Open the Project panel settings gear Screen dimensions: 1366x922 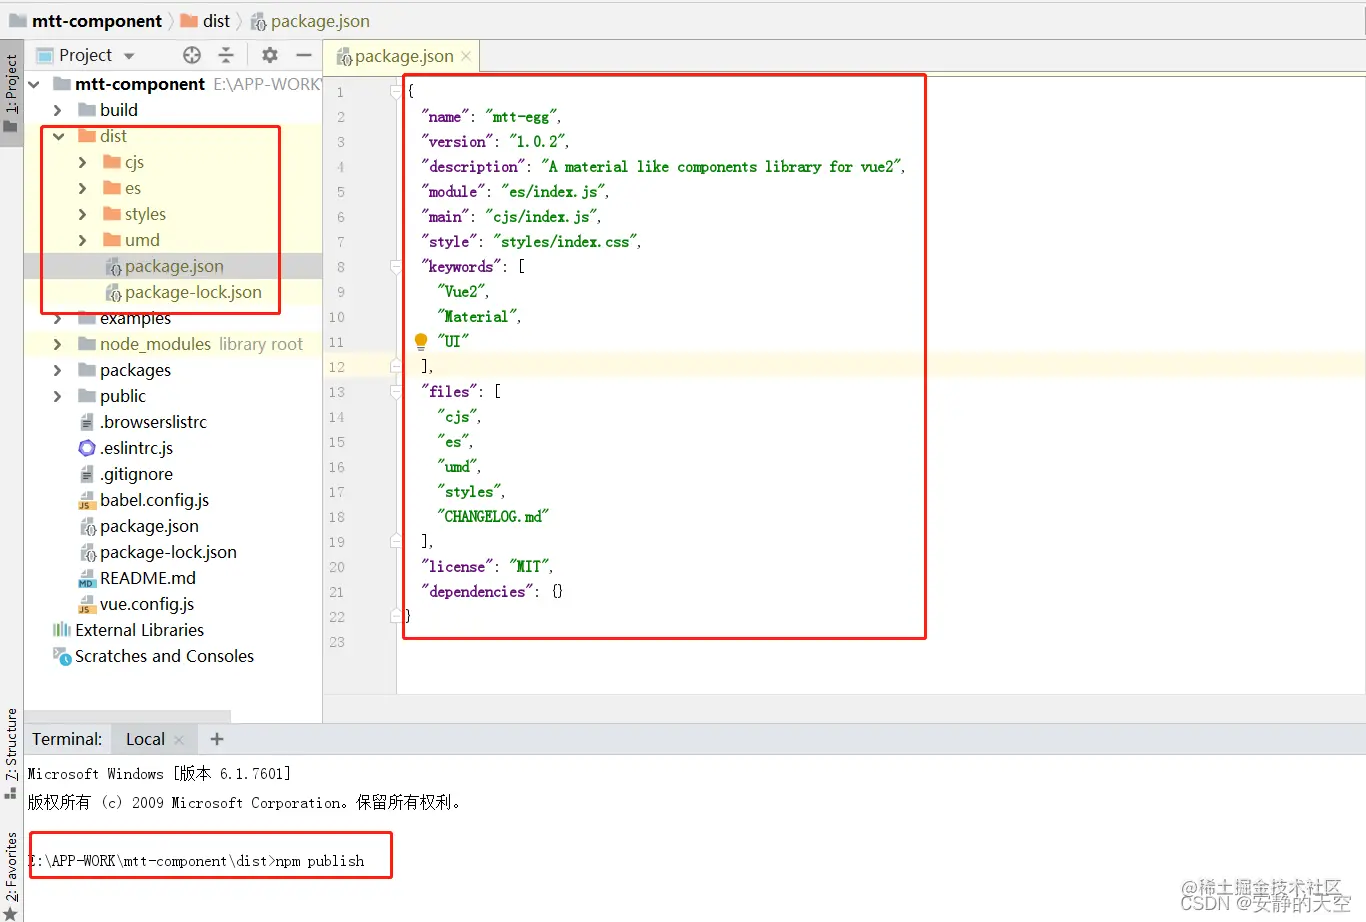click(x=270, y=55)
